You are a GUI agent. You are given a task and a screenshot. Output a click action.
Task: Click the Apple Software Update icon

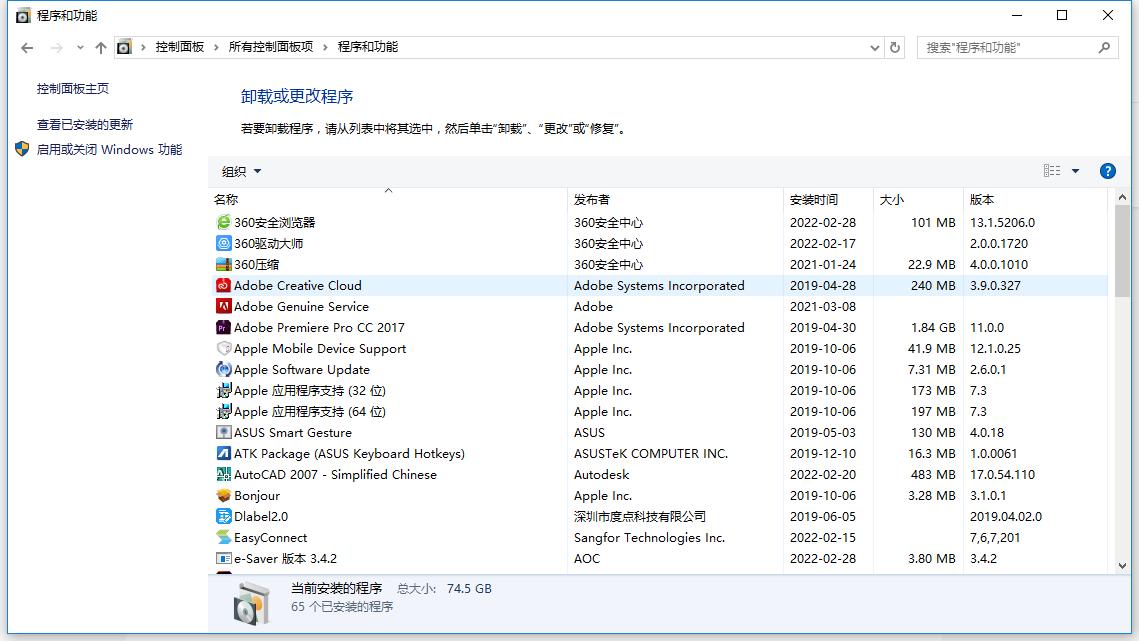tap(223, 369)
